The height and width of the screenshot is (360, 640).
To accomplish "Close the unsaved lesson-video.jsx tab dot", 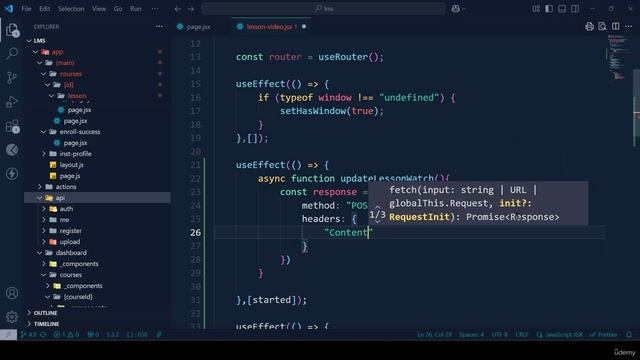I will 304,27.
